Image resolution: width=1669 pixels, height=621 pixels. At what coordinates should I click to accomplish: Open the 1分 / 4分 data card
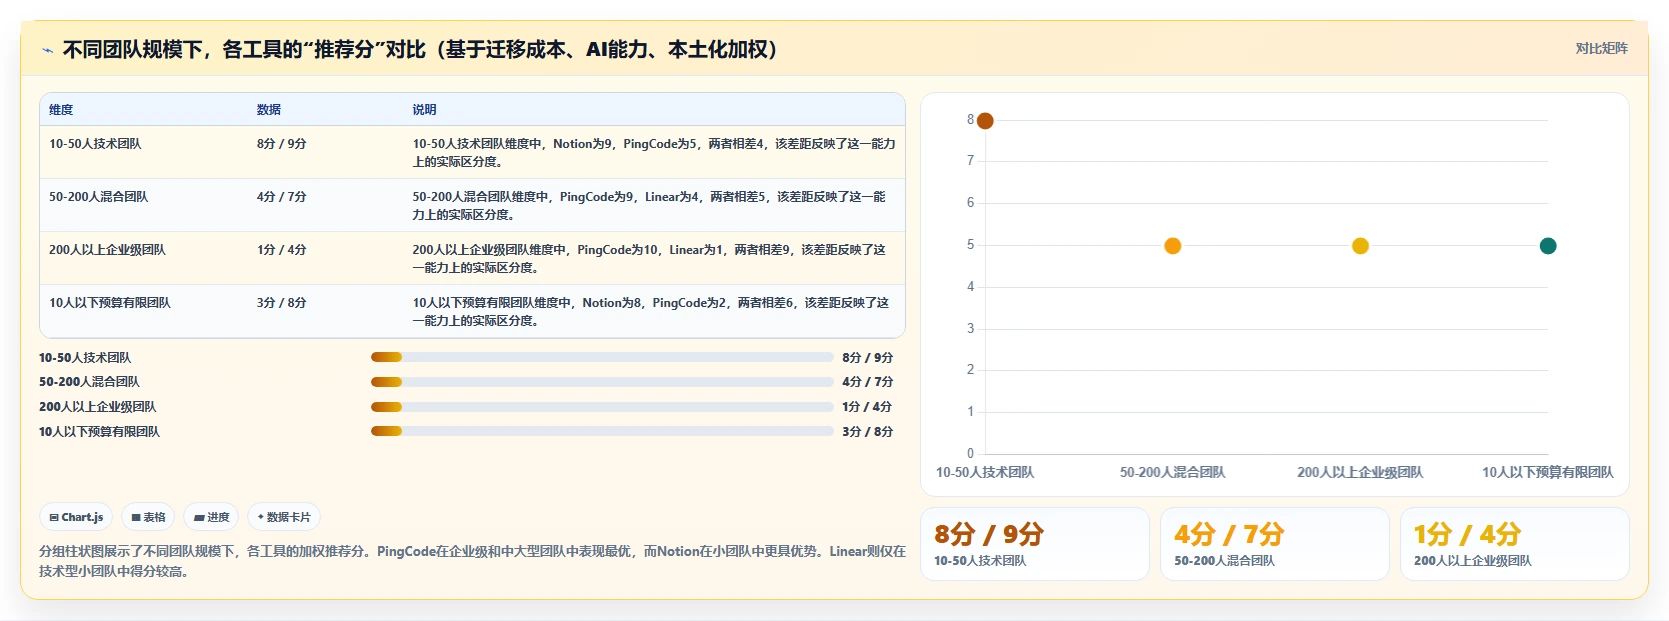pyautogui.click(x=1515, y=544)
